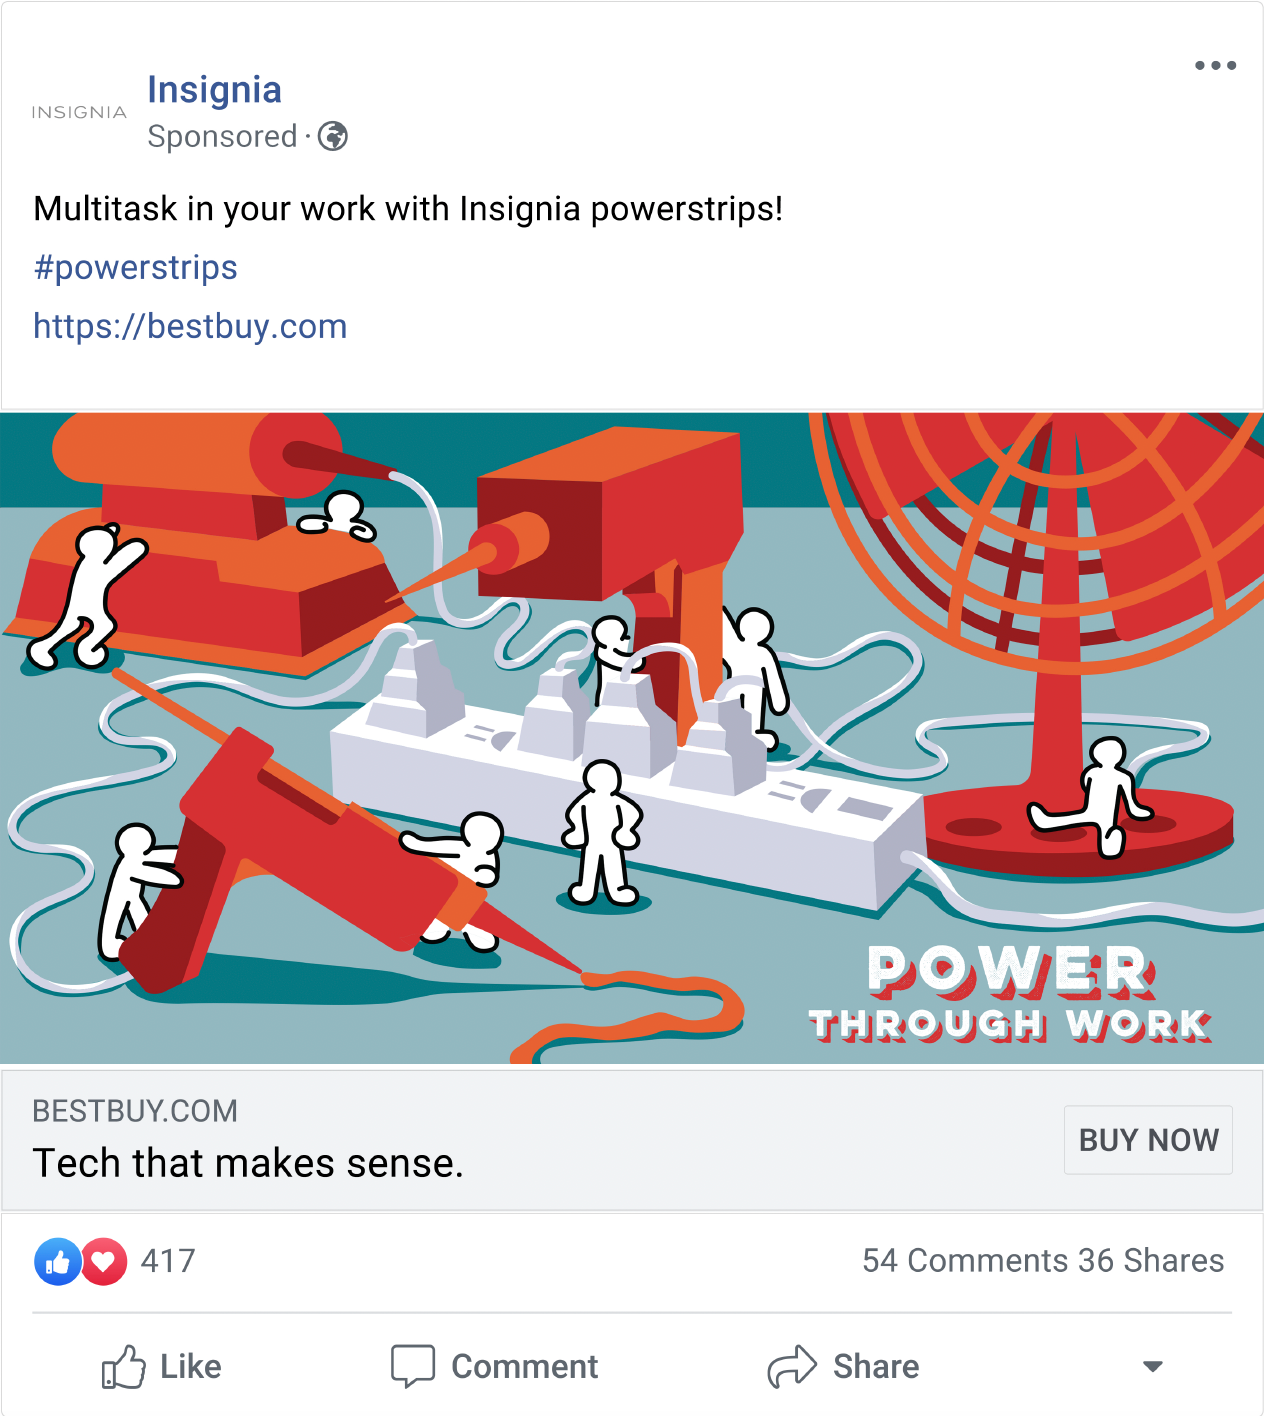Screen dimensions: 1264x1416
Task: Click the Sponsored label
Action: (x=222, y=136)
